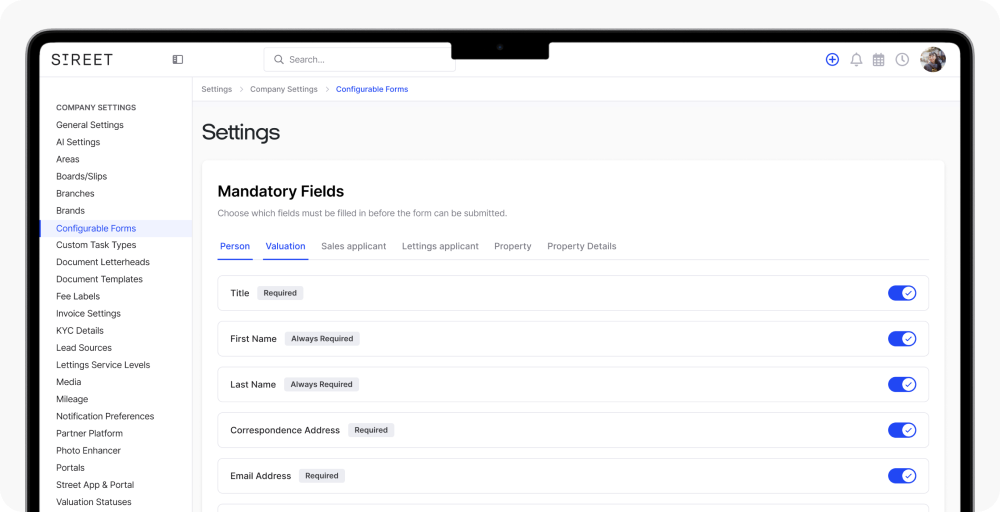Screen dimensions: 1000x512
Task: Open the user profile avatar
Action: coord(932,59)
